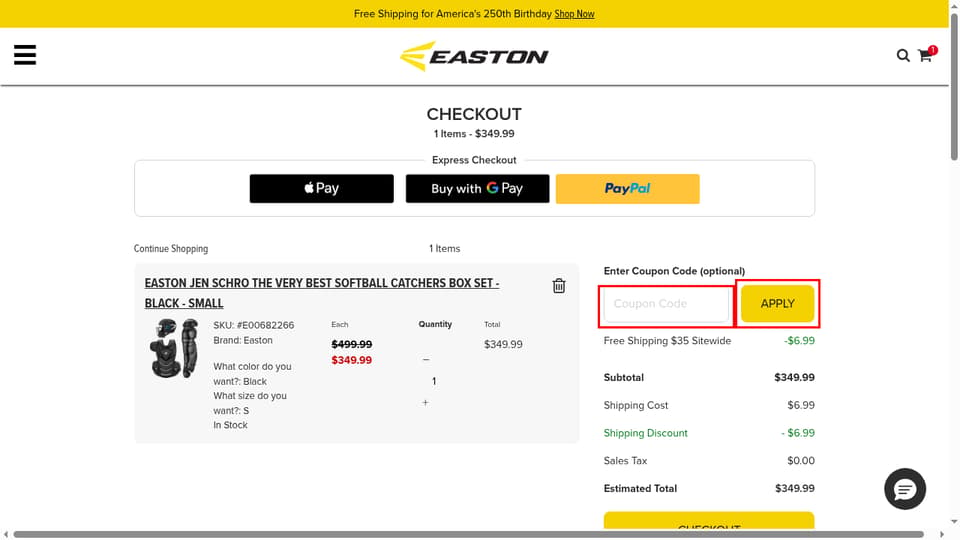Screen dimensions: 960x540
Task: Follow the Shop Now banner link
Action: coord(574,14)
